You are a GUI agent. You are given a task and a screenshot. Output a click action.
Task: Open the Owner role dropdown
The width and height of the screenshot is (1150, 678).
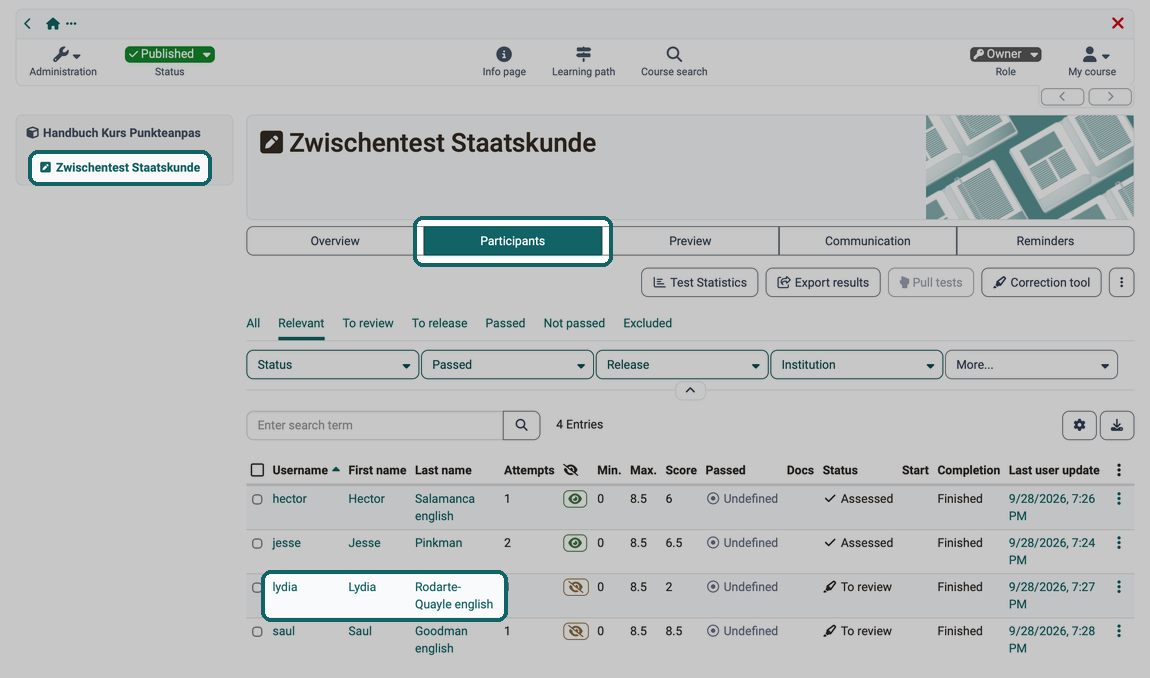1006,54
